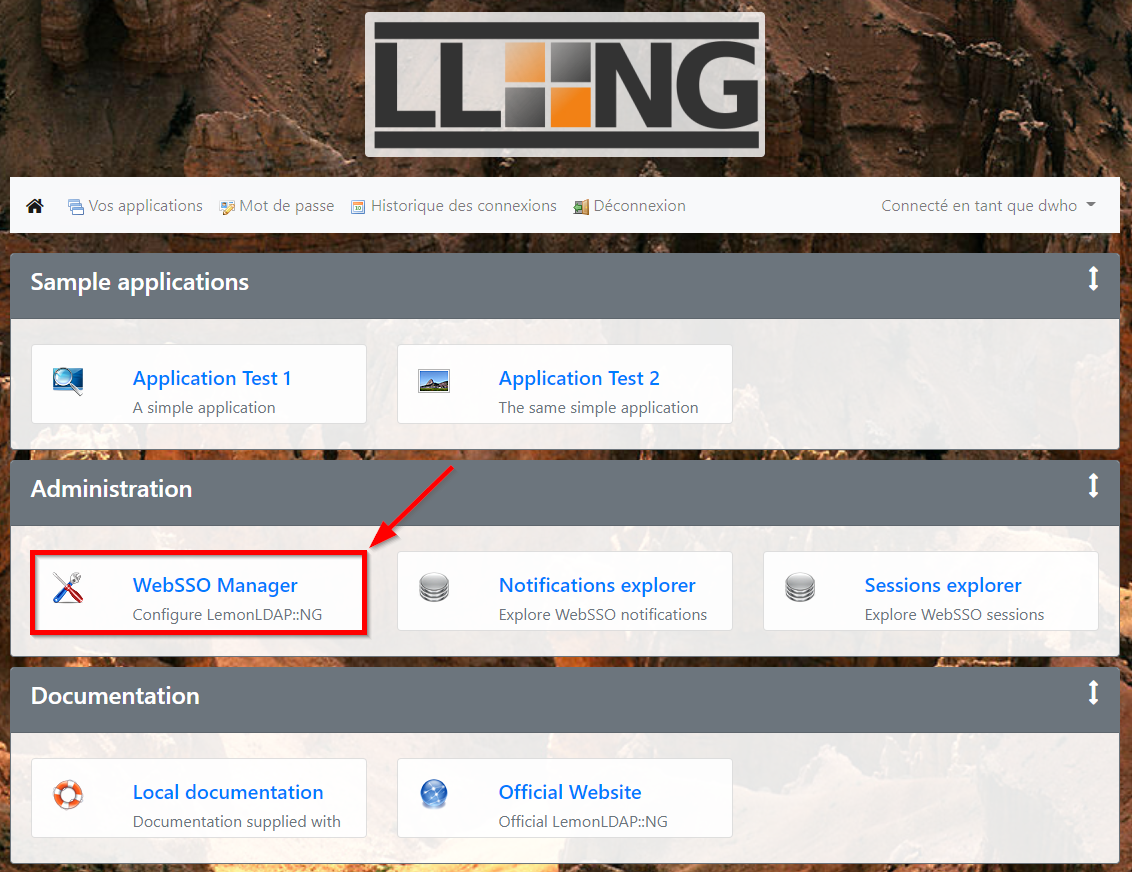The width and height of the screenshot is (1132, 872).
Task: Click the home icon in navbar
Action: click(35, 206)
